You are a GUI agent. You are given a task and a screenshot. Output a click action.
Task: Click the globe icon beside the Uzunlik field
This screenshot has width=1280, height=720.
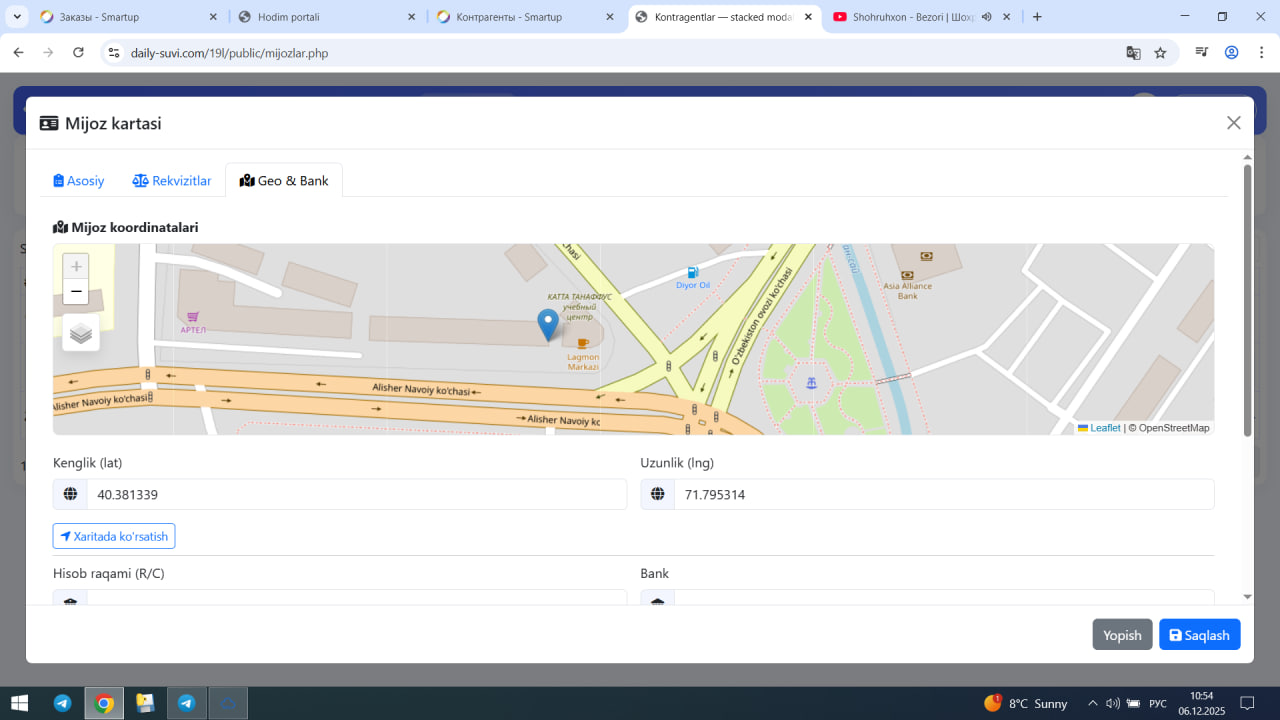[658, 494]
